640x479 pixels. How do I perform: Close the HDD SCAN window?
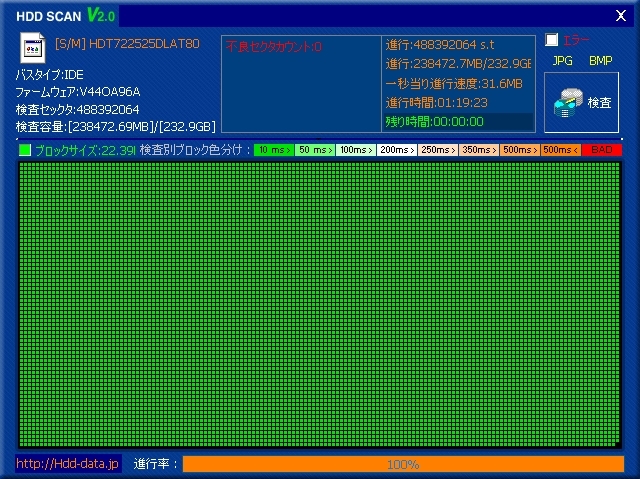pos(621,16)
